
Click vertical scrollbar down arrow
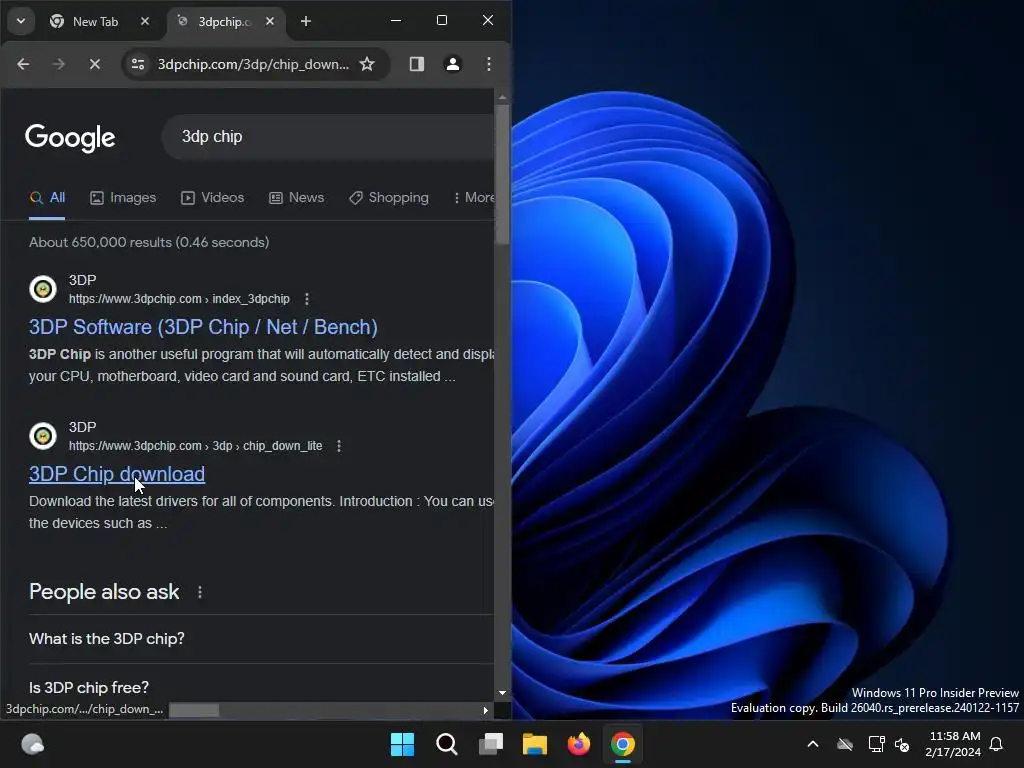point(502,693)
